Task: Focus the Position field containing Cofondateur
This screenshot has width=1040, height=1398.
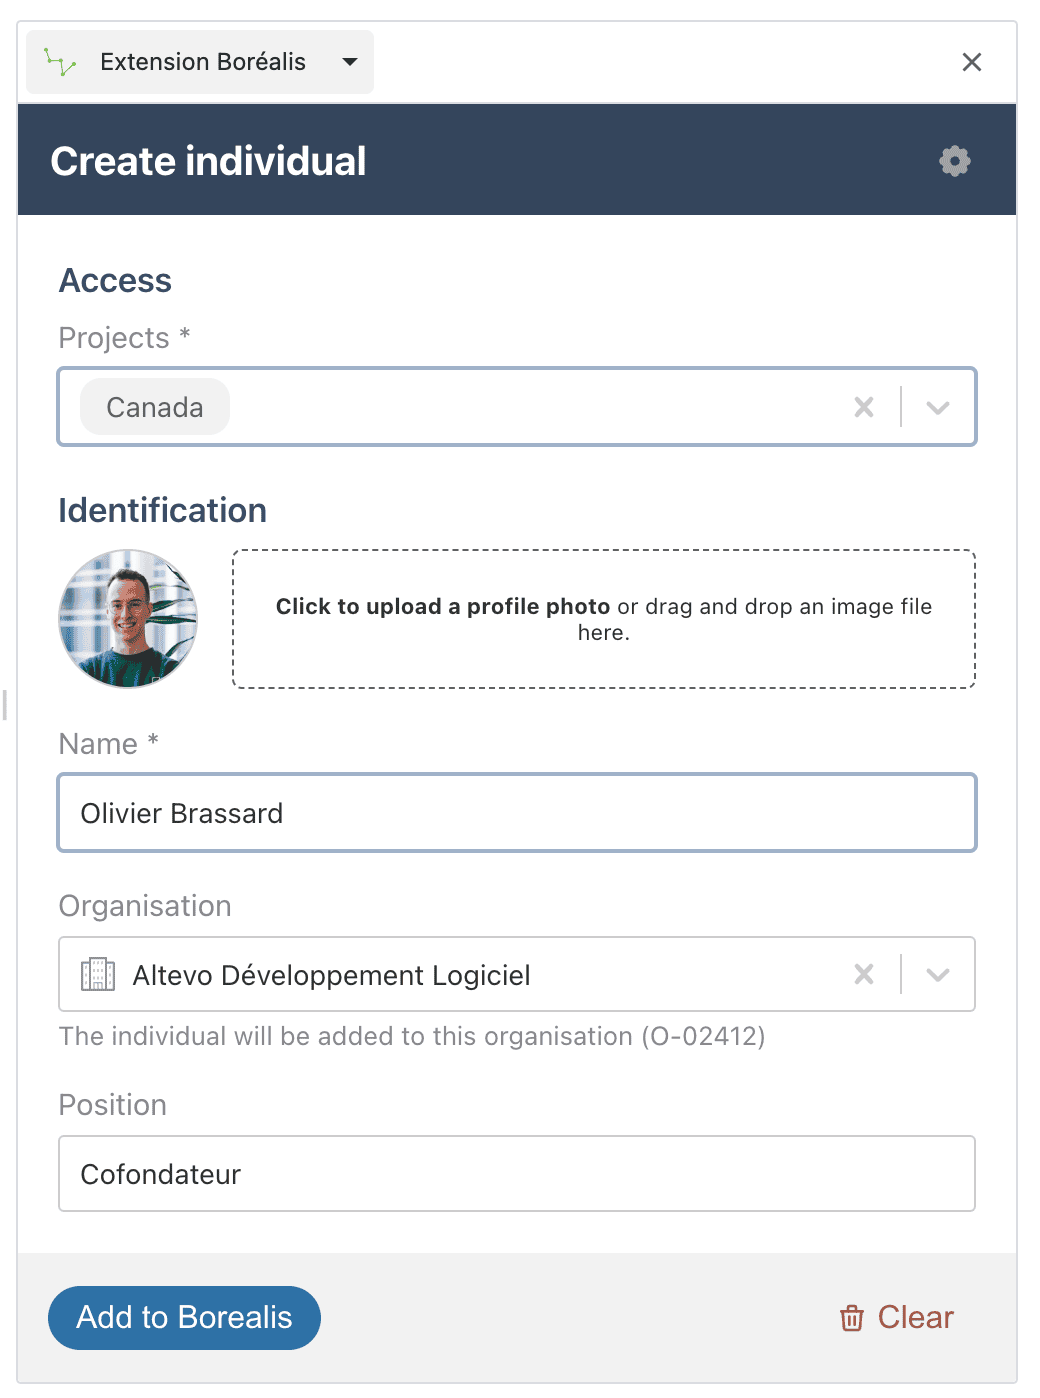Action: (516, 1174)
